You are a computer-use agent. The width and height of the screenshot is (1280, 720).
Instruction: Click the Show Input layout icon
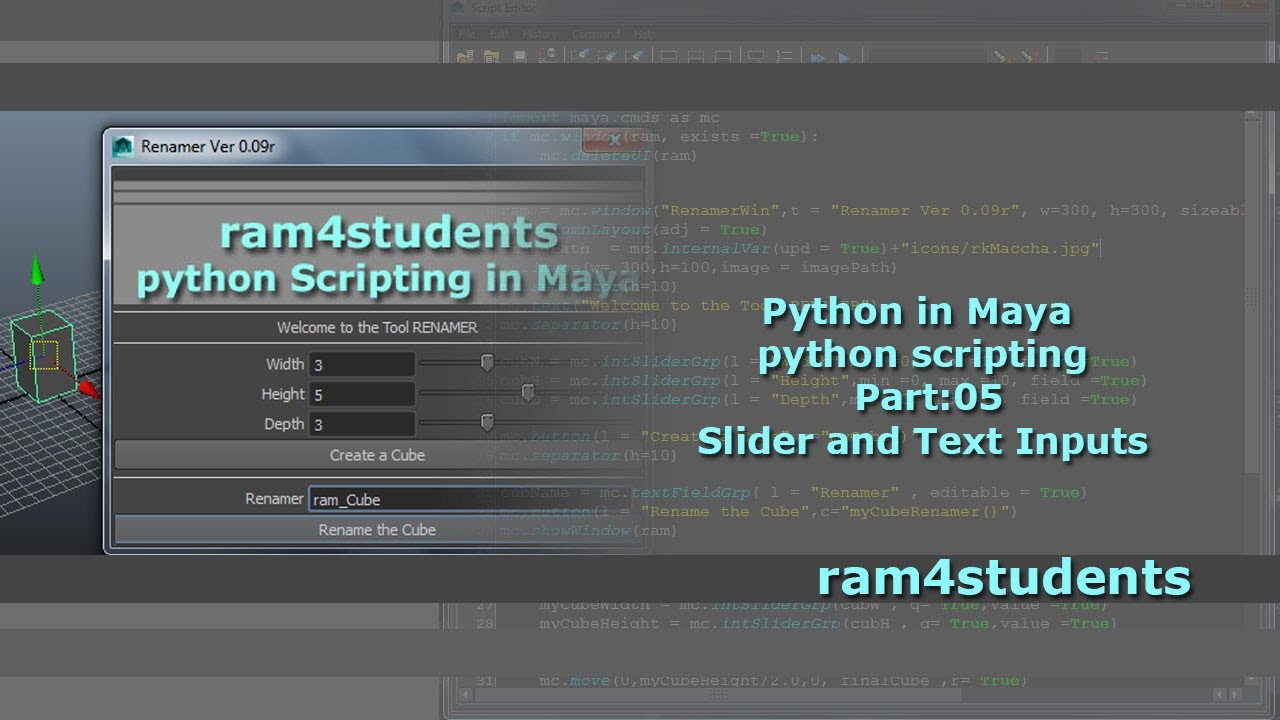click(x=696, y=57)
